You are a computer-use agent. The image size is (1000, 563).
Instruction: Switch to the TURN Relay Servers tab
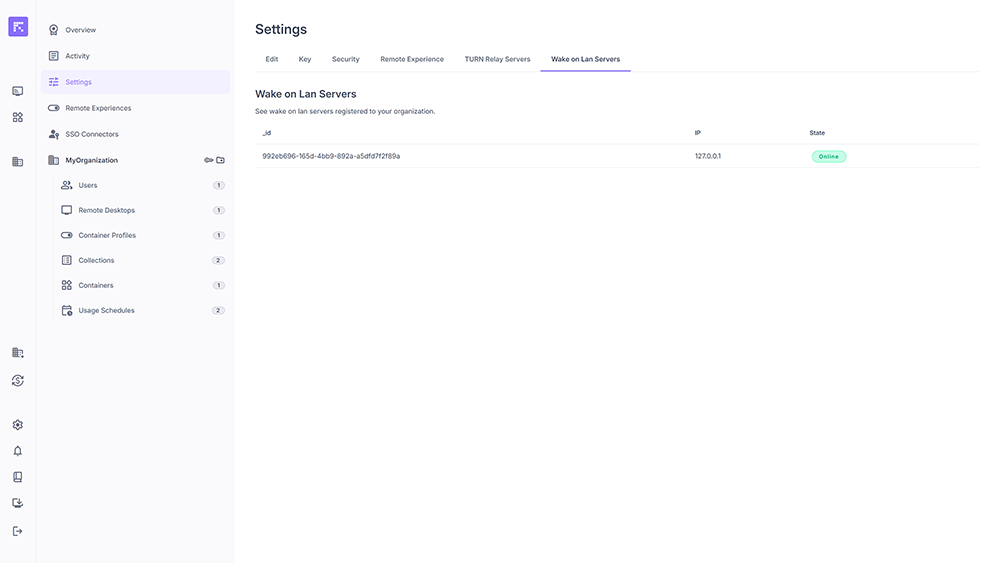[497, 59]
